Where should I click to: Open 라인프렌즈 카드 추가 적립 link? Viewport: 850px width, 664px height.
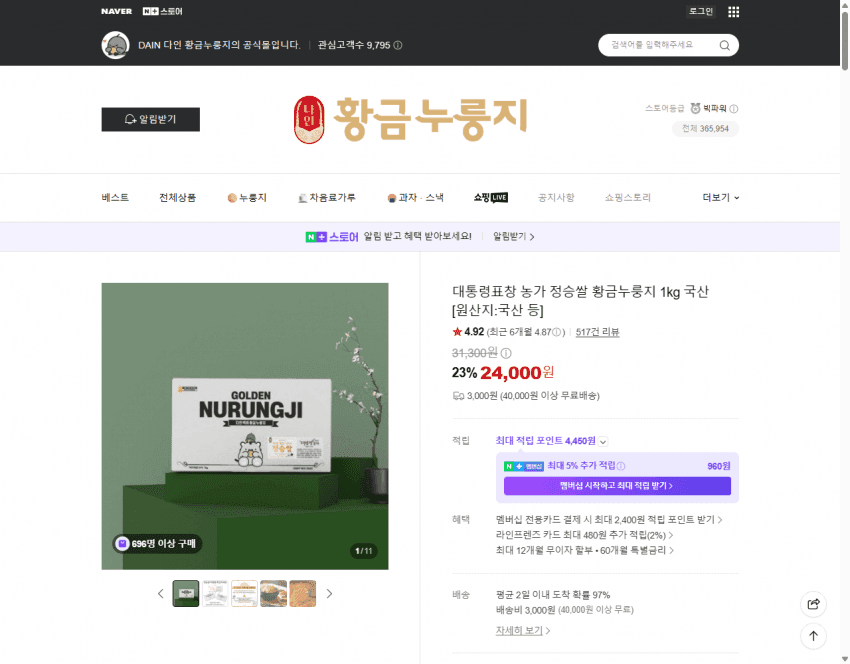tap(584, 535)
